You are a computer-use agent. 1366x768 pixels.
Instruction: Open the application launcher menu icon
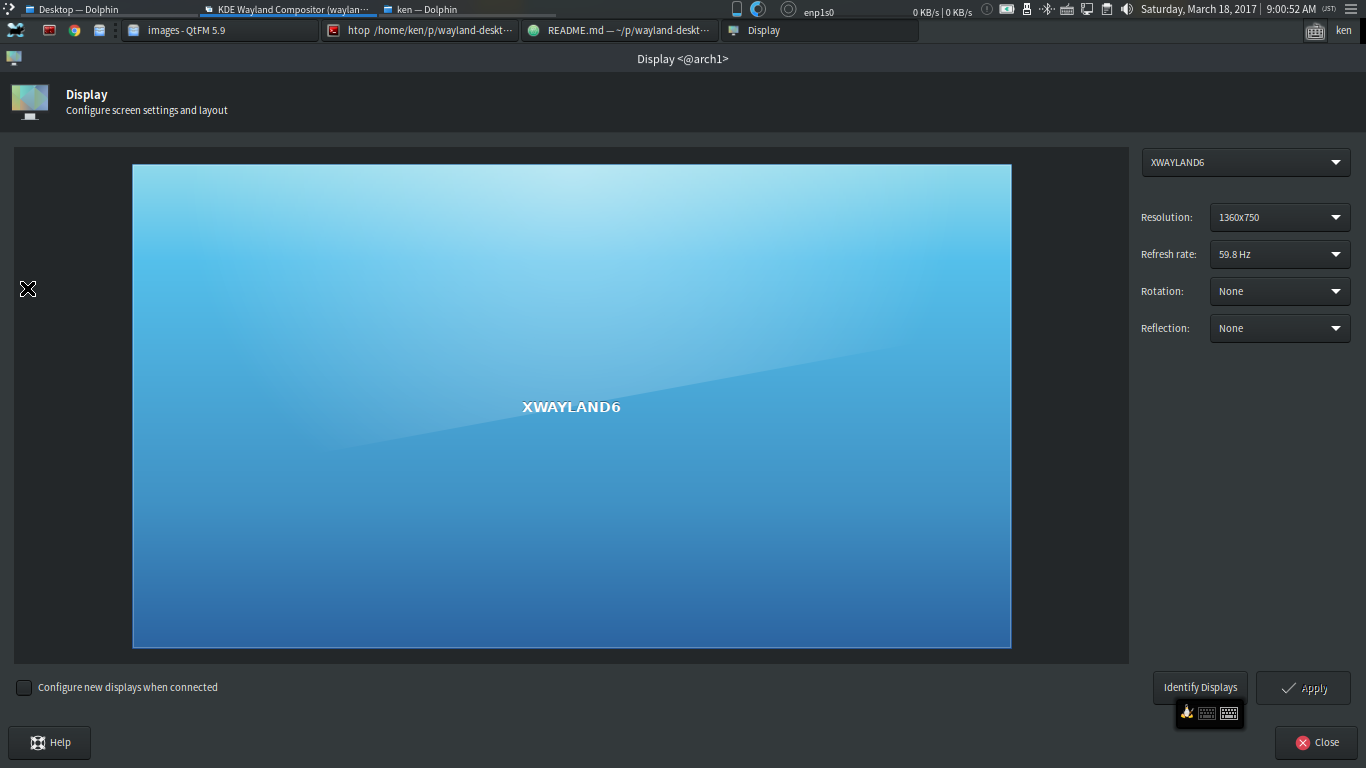(x=15, y=30)
